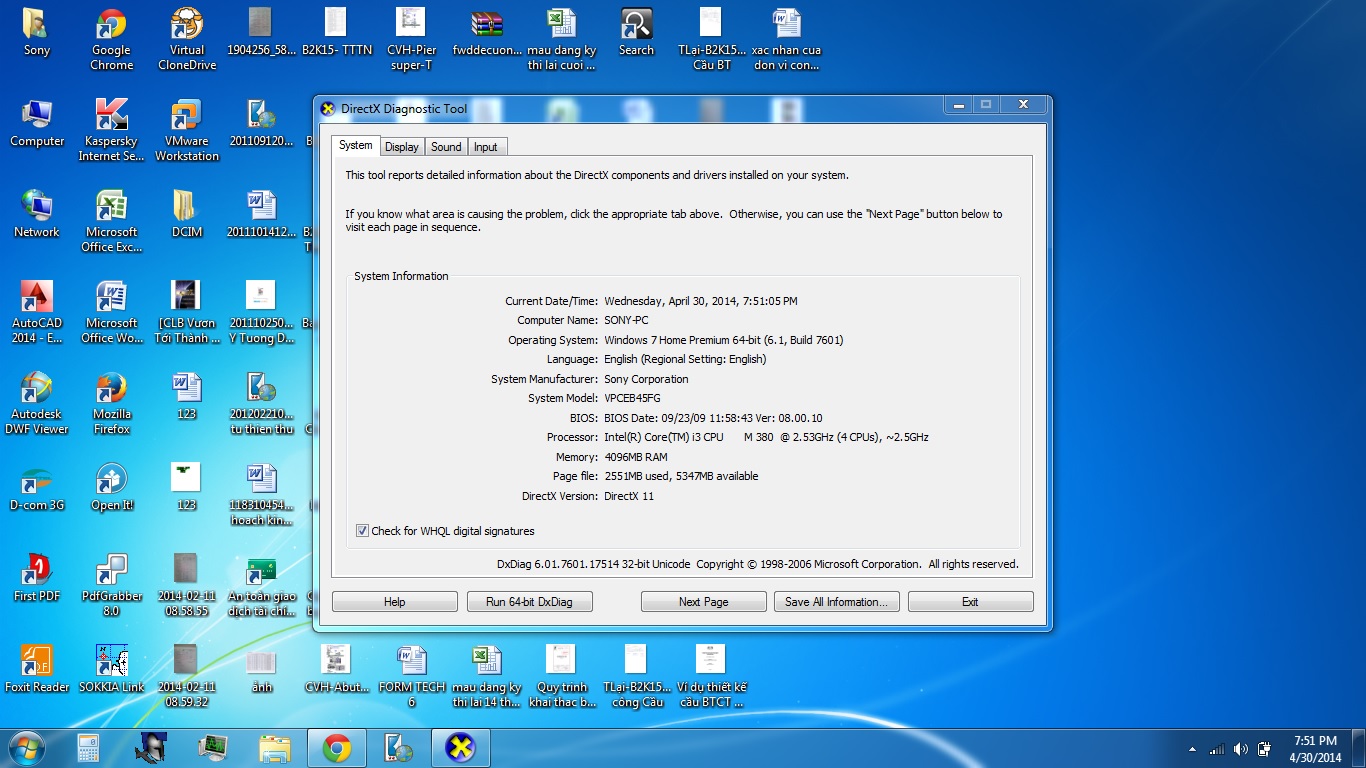Select the DCIM folder on desktop
The image size is (1366, 768).
pos(187,214)
